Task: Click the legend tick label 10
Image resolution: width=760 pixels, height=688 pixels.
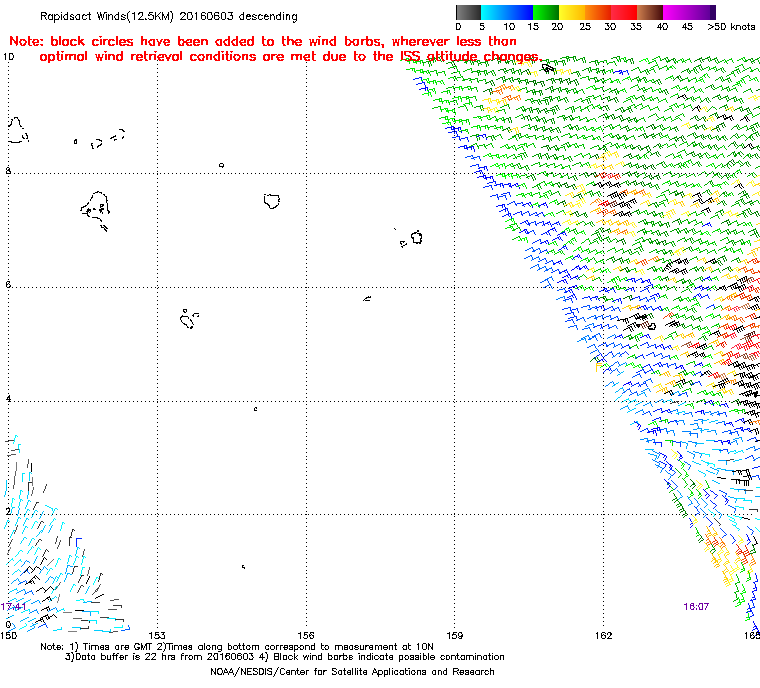Action: pyautogui.click(x=509, y=27)
